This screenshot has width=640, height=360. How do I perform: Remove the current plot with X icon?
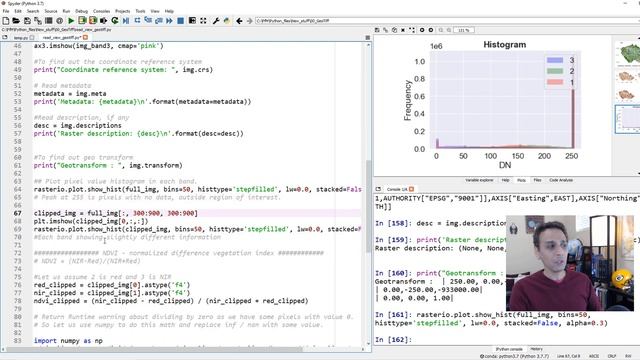[x=403, y=30]
